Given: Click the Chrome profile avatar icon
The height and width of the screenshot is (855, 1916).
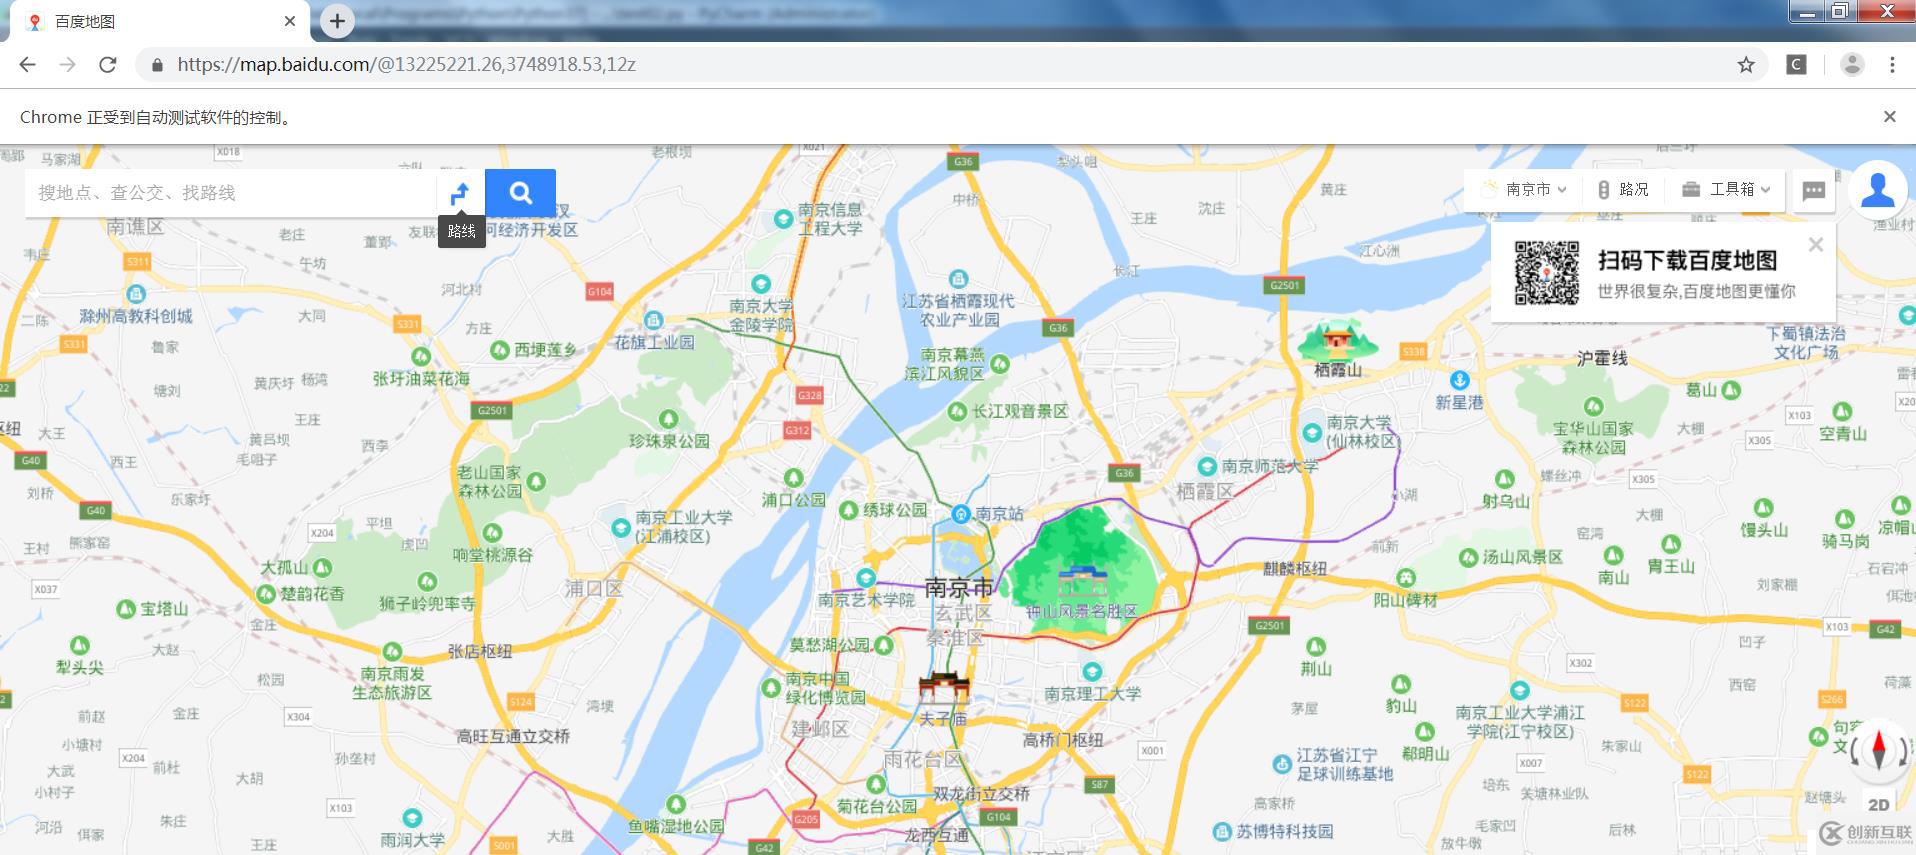Looking at the screenshot, I should (1852, 64).
